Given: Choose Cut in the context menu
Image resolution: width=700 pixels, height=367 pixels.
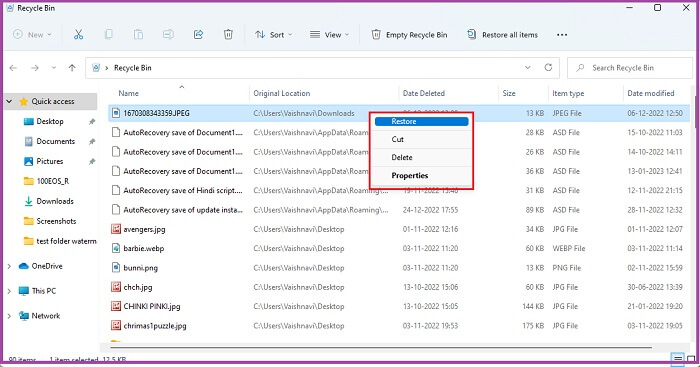Looking at the screenshot, I should coord(421,139).
